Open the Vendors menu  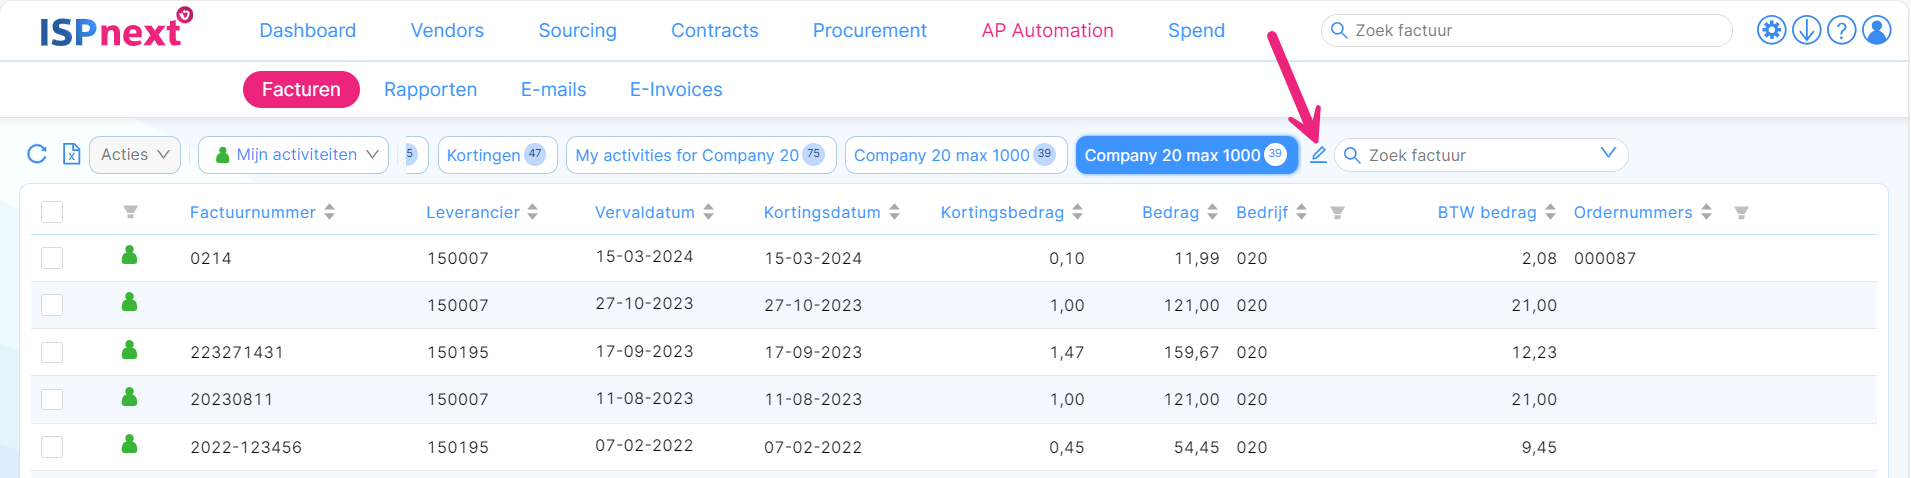[447, 31]
